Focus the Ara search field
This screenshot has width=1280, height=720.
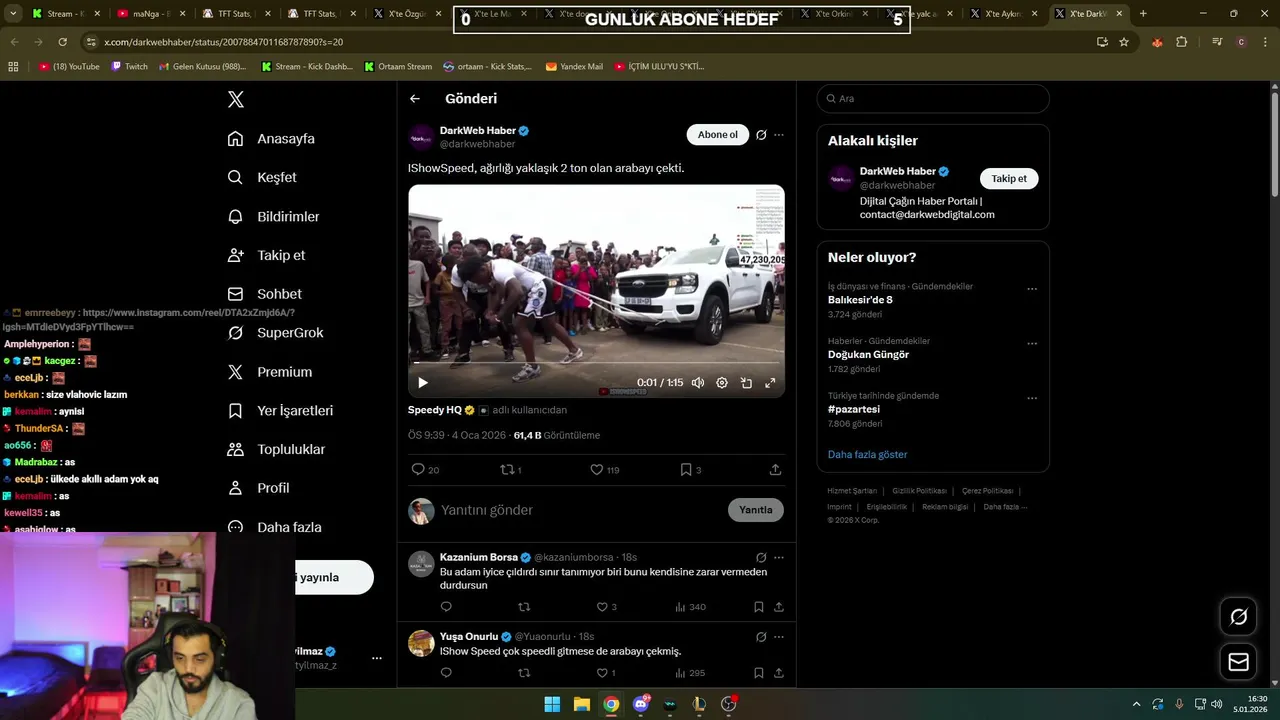tap(933, 99)
